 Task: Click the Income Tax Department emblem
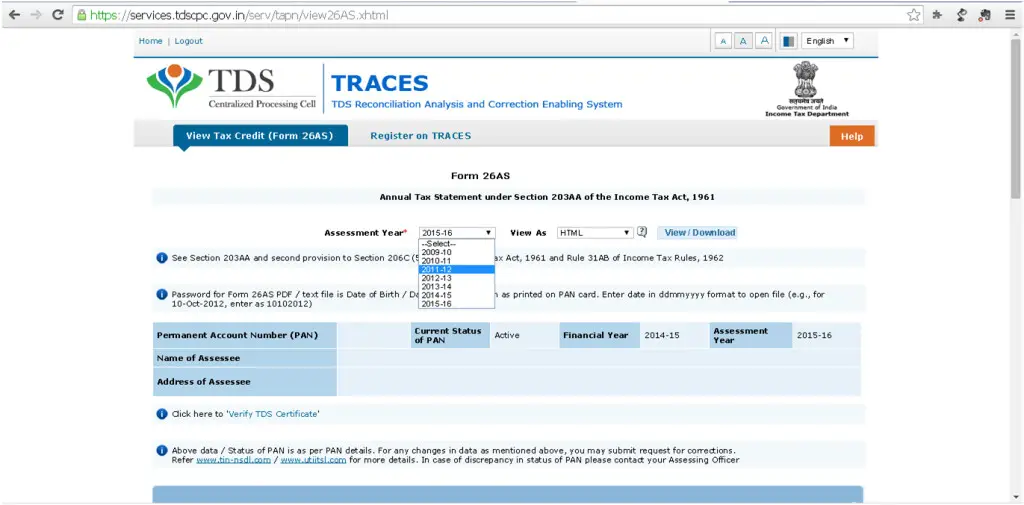tap(807, 90)
